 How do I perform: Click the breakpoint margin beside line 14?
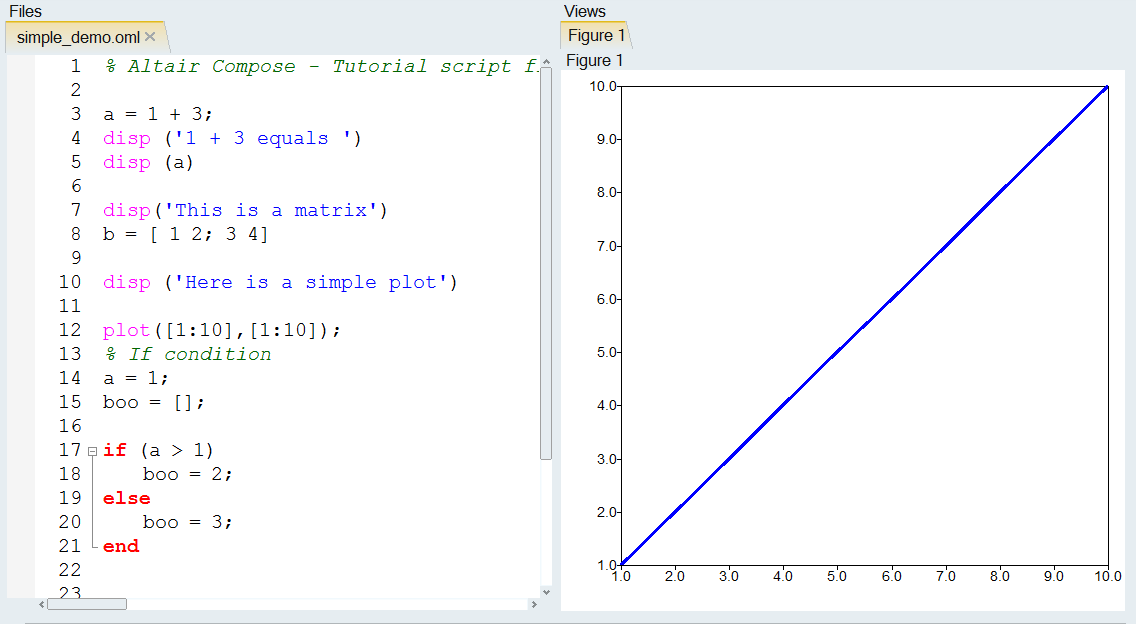(x=21, y=378)
